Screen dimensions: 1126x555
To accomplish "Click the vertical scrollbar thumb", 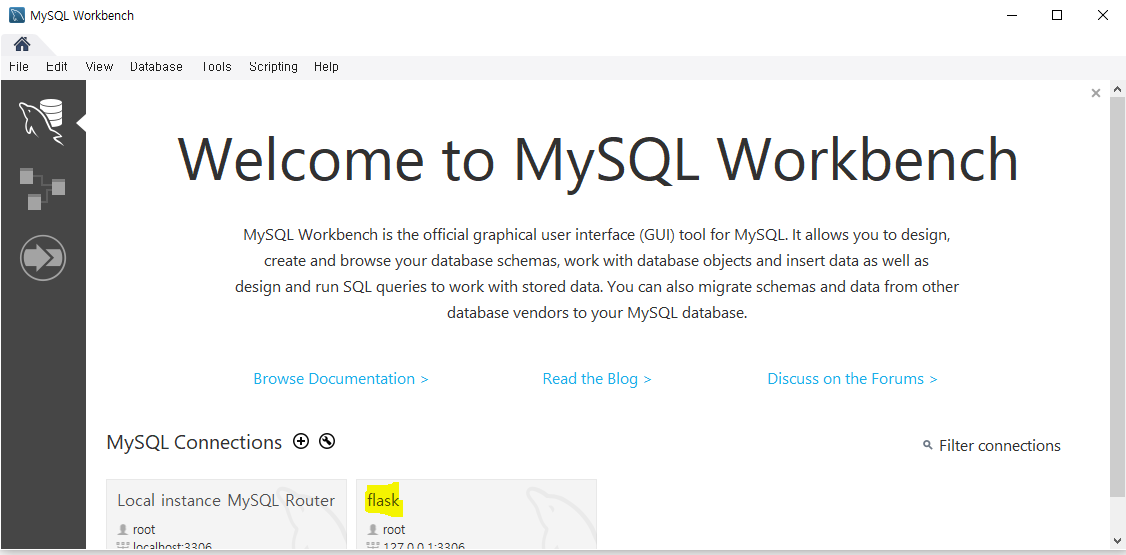I will pyautogui.click(x=1117, y=297).
